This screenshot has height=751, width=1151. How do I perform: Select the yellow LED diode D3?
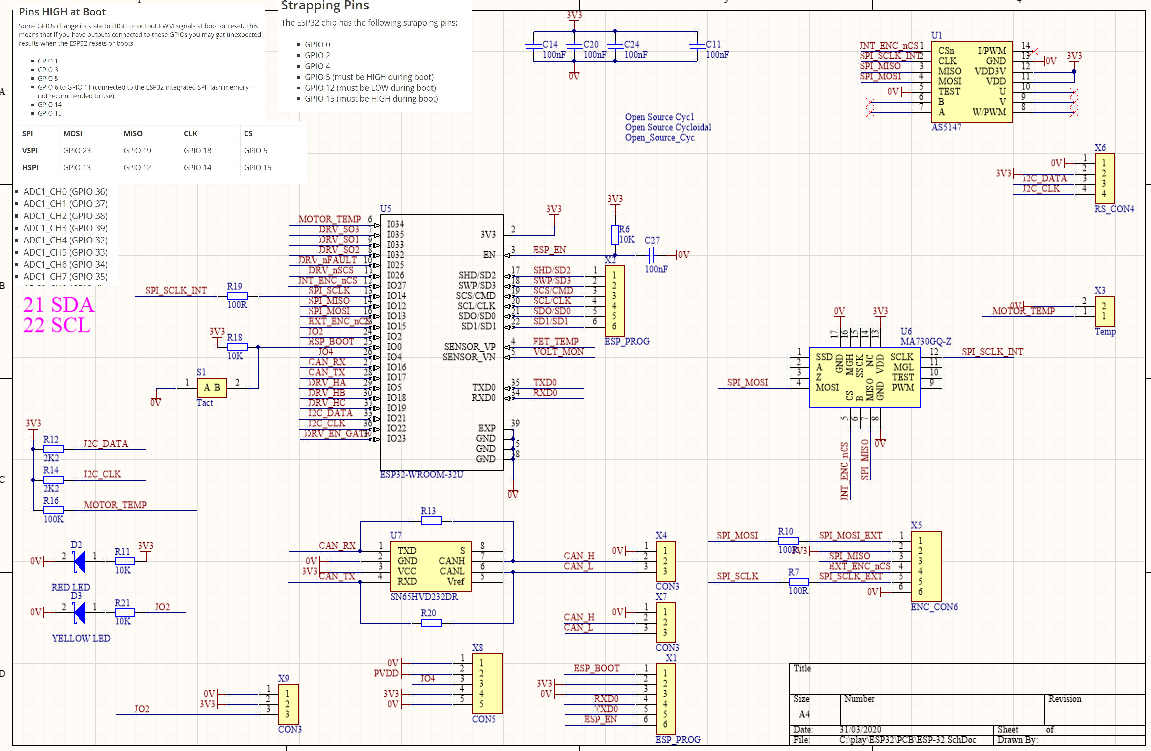pyautogui.click(x=78, y=612)
